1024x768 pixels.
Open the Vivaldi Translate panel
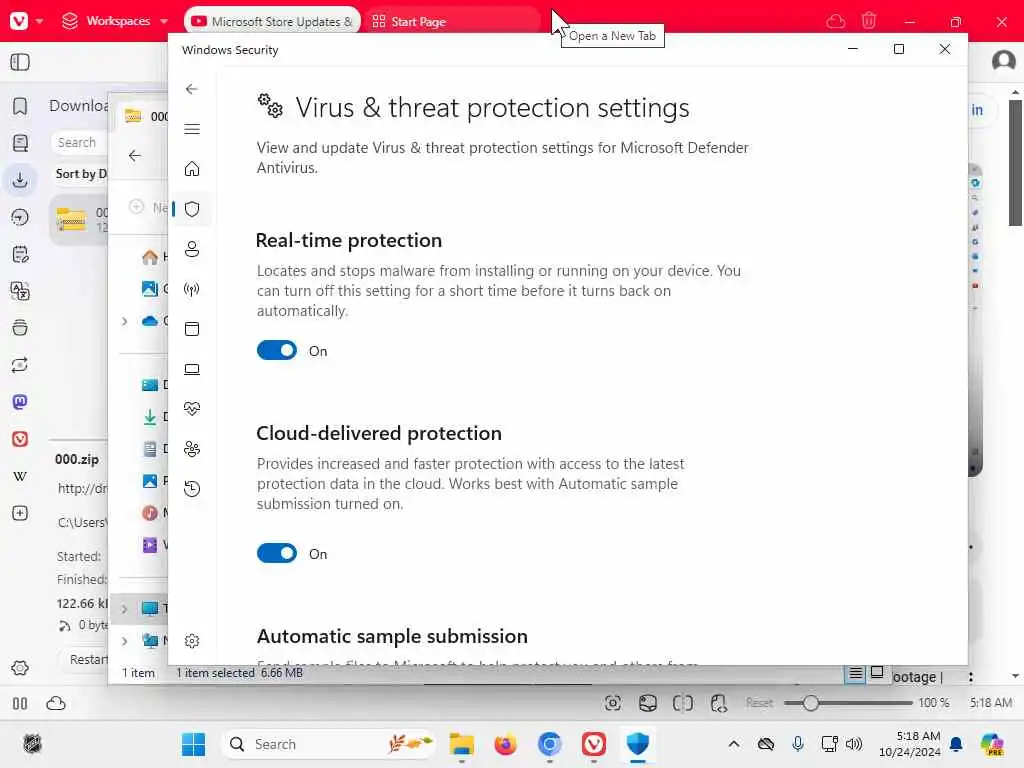pos(20,291)
